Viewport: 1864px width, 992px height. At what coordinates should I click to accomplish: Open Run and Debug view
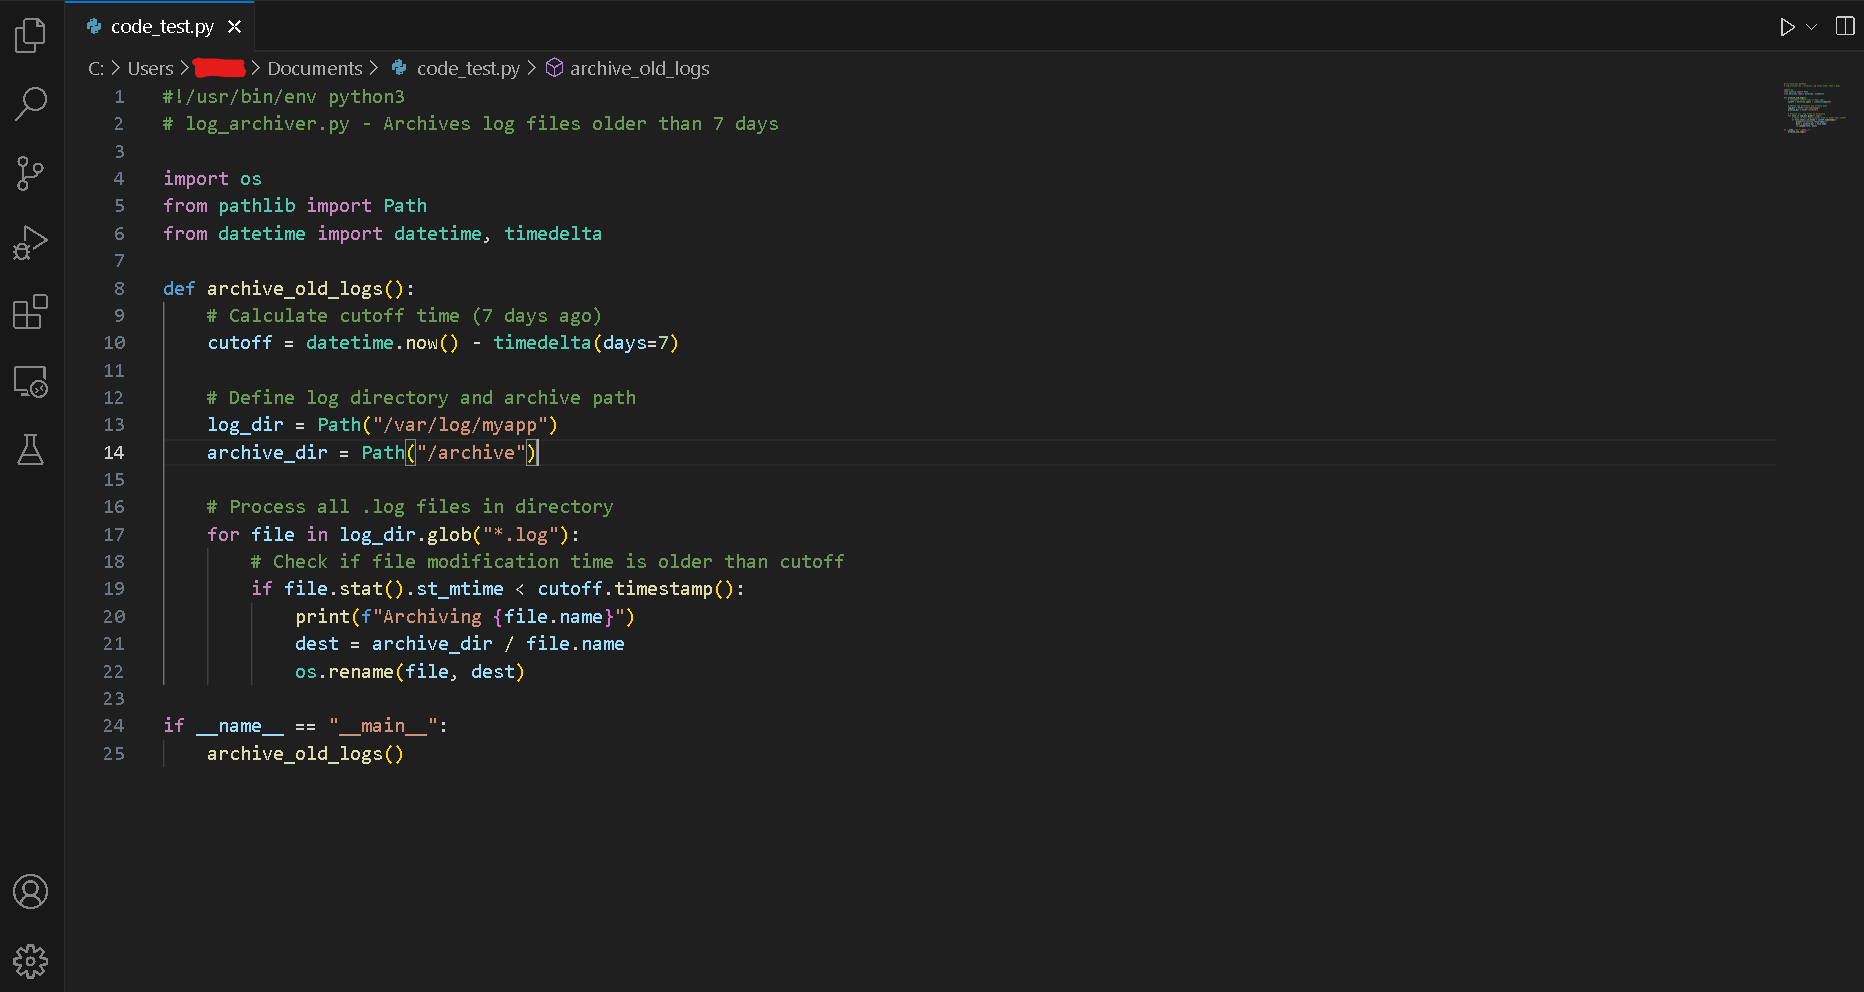coord(31,243)
